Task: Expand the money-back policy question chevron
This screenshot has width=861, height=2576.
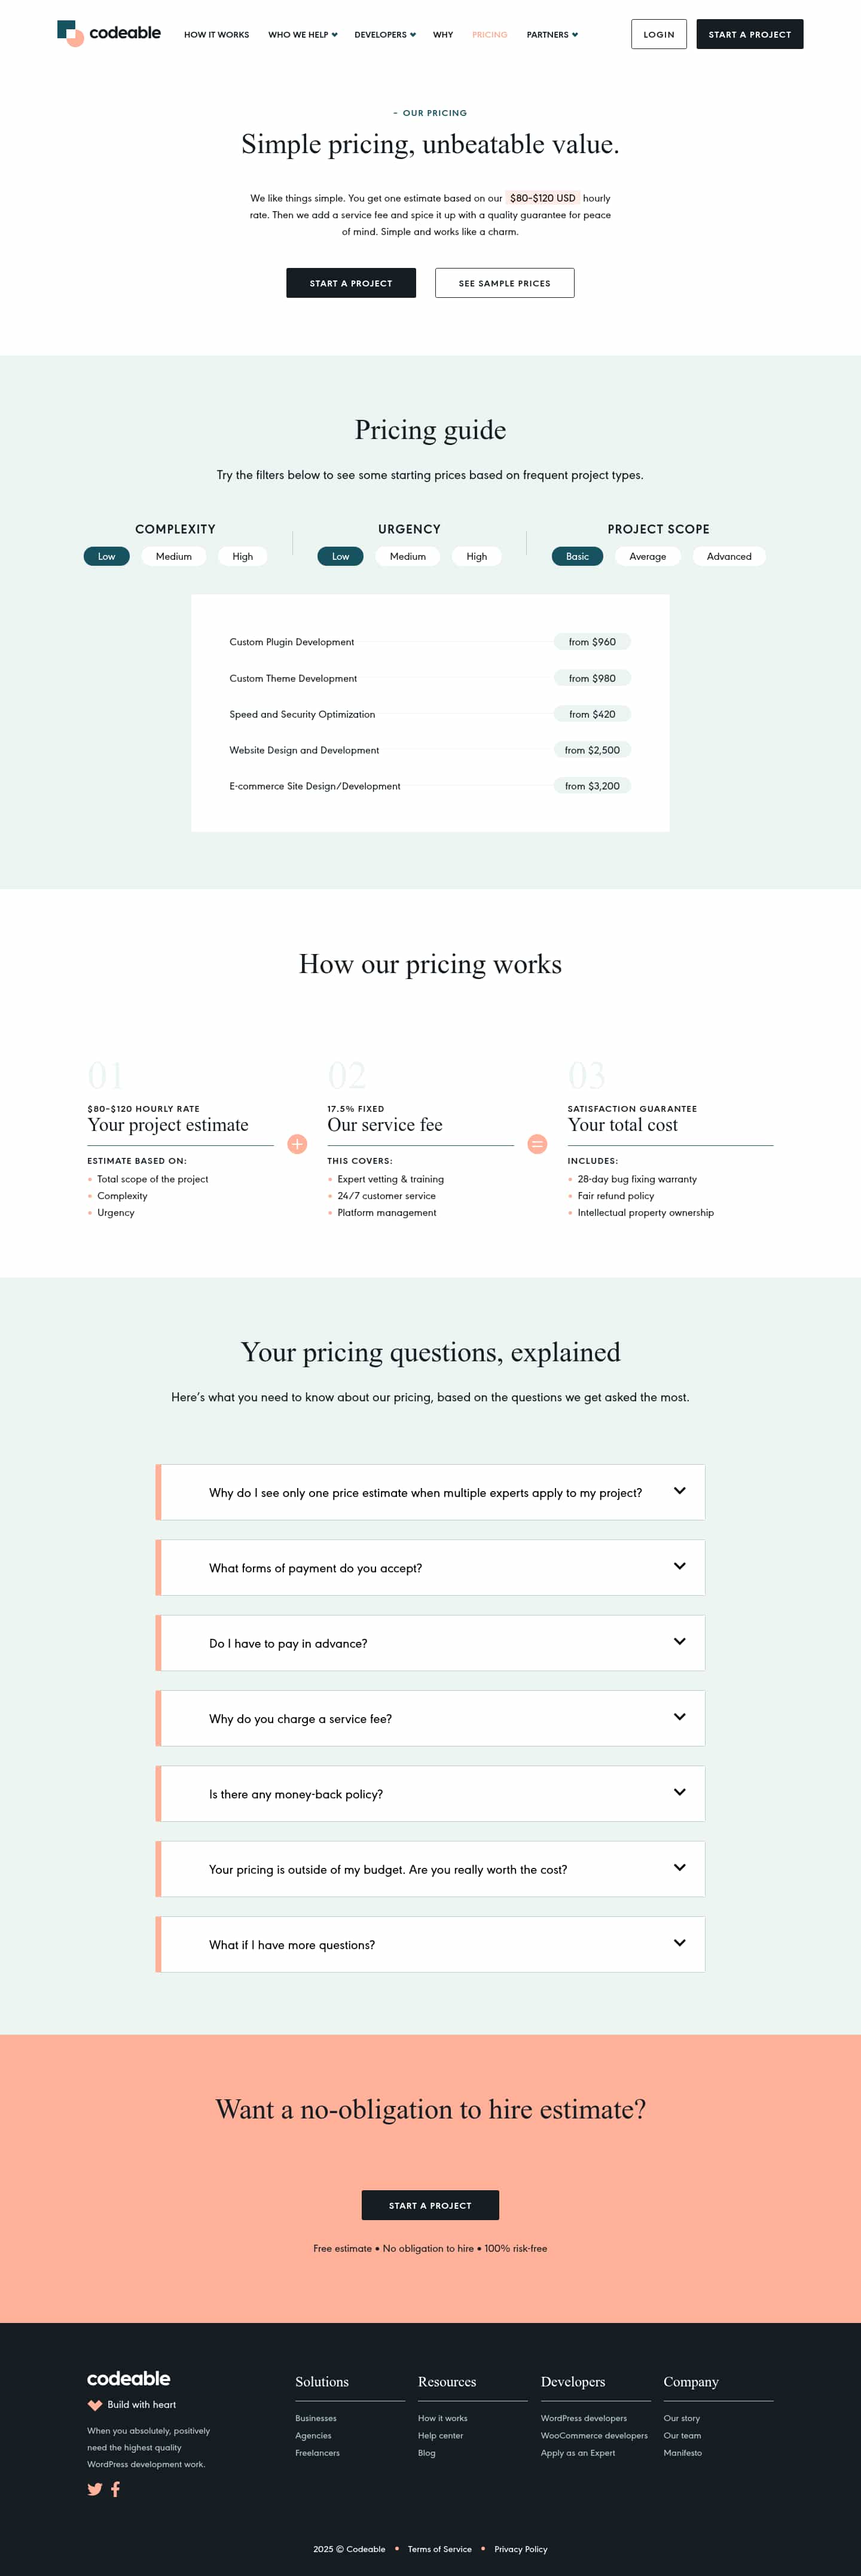Action: 679,1792
